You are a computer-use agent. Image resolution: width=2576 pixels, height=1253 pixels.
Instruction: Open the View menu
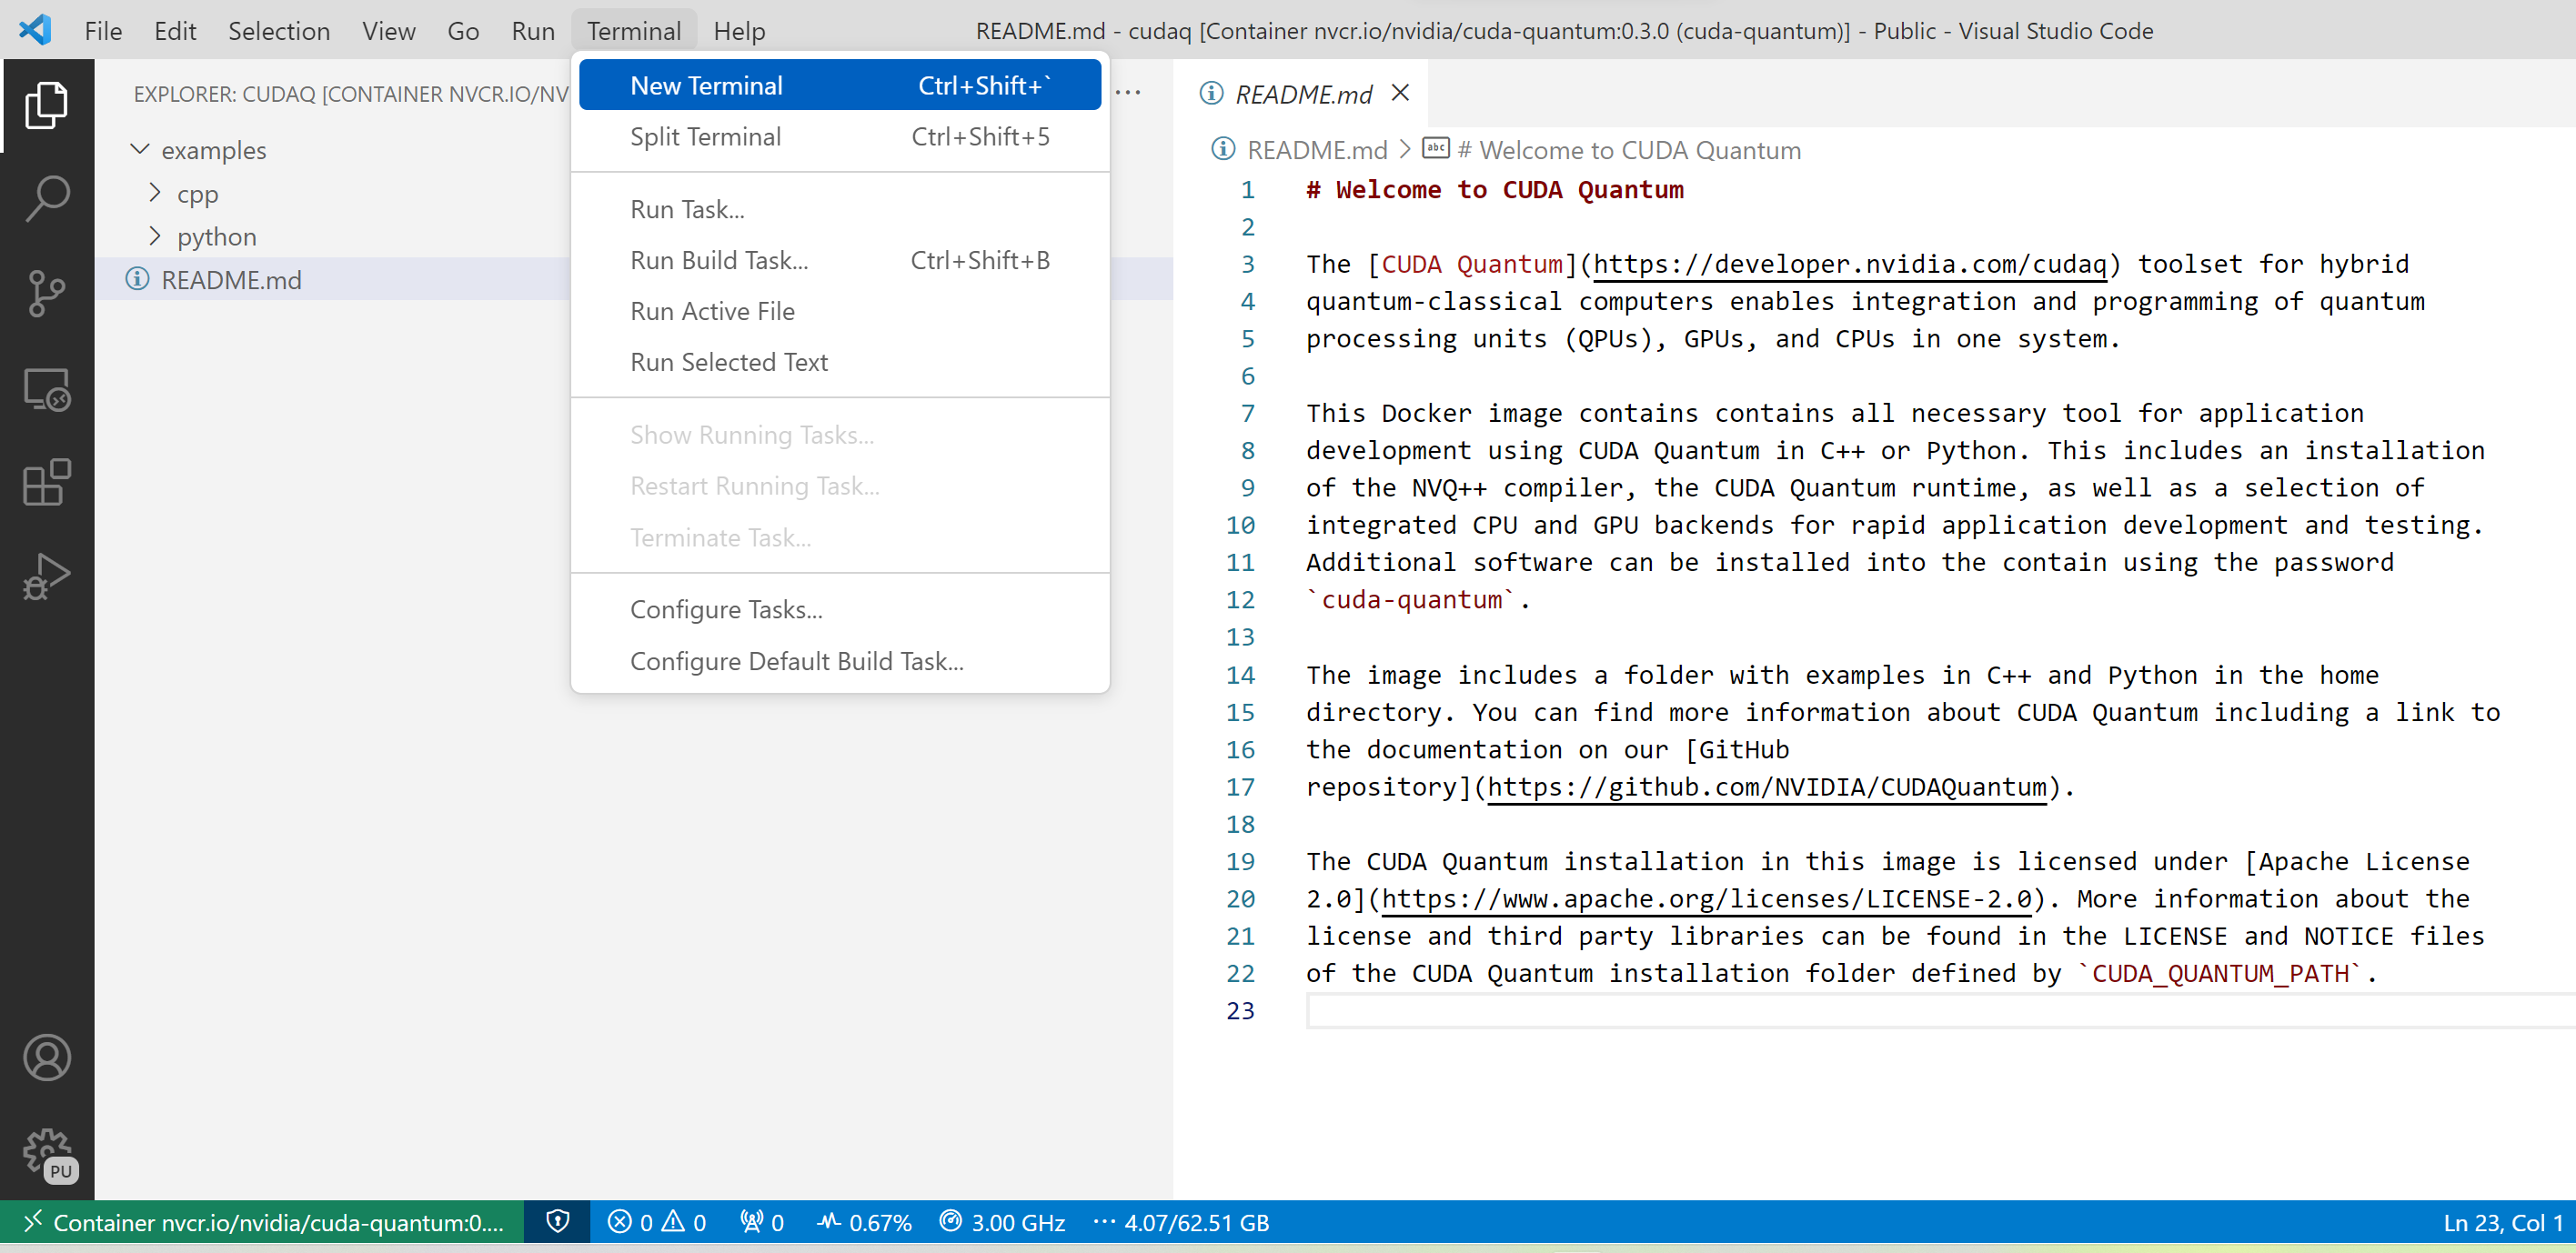389,31
